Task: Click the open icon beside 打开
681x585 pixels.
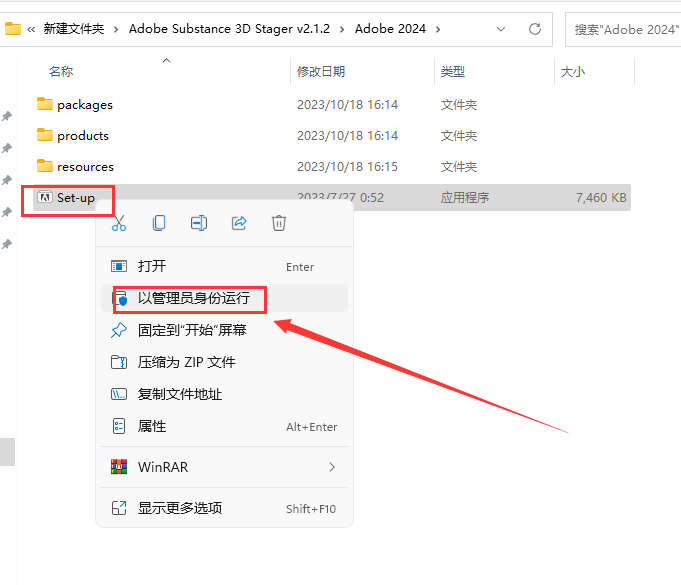Action: click(119, 266)
